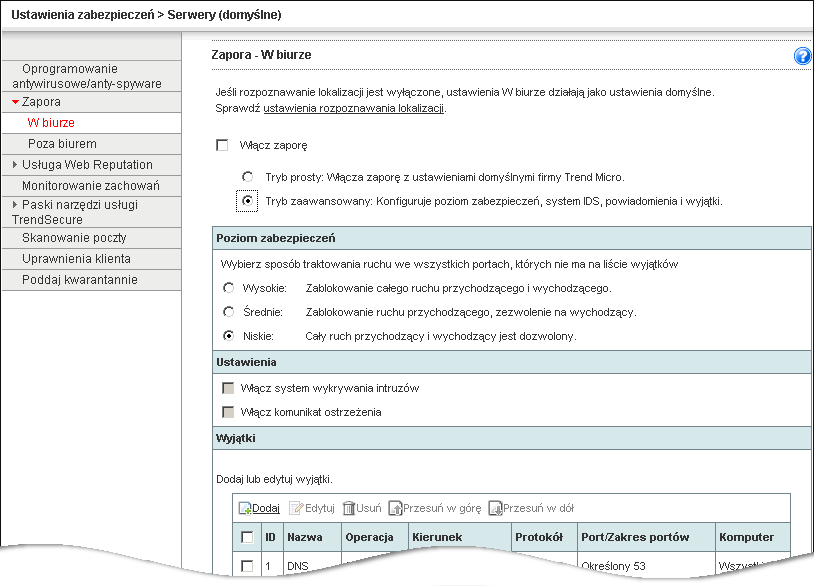814x586 pixels.
Task: Tick the DNS exception row checkbox
Action: click(x=247, y=566)
